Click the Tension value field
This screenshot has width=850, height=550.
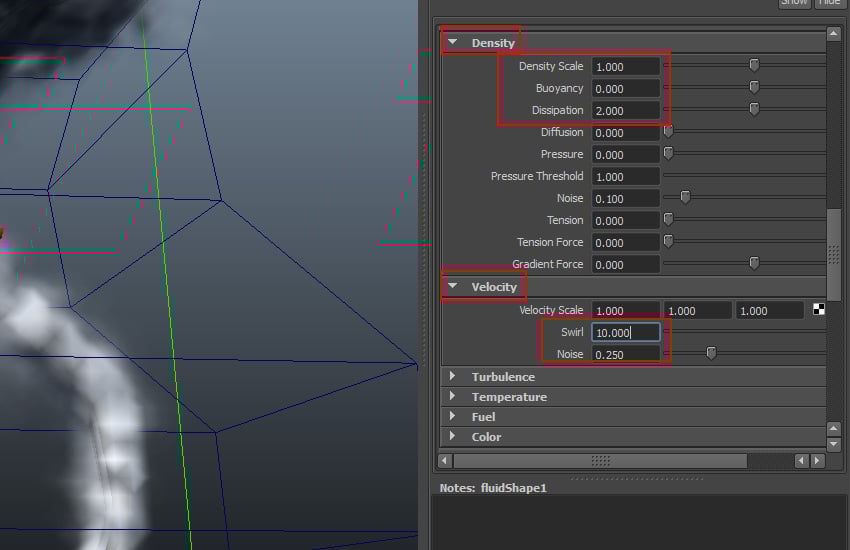626,221
